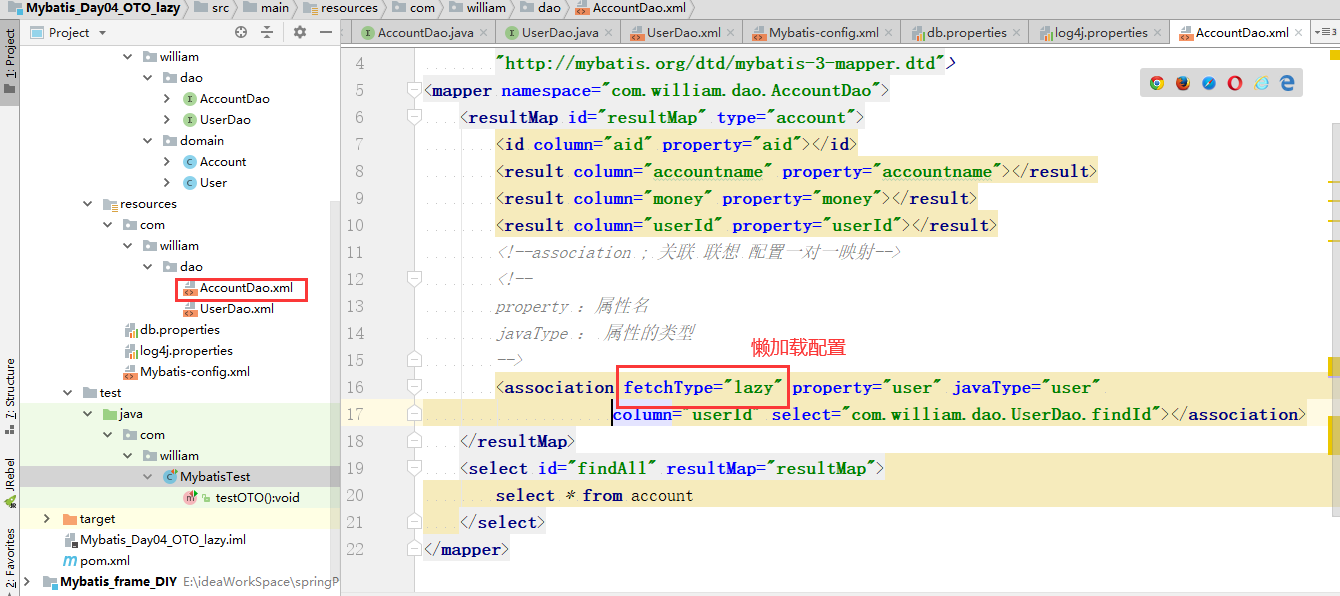Screen dimensions: 1340x596
Task: Expand Mybatis_frame_DIY project node
Action: pos(26,582)
